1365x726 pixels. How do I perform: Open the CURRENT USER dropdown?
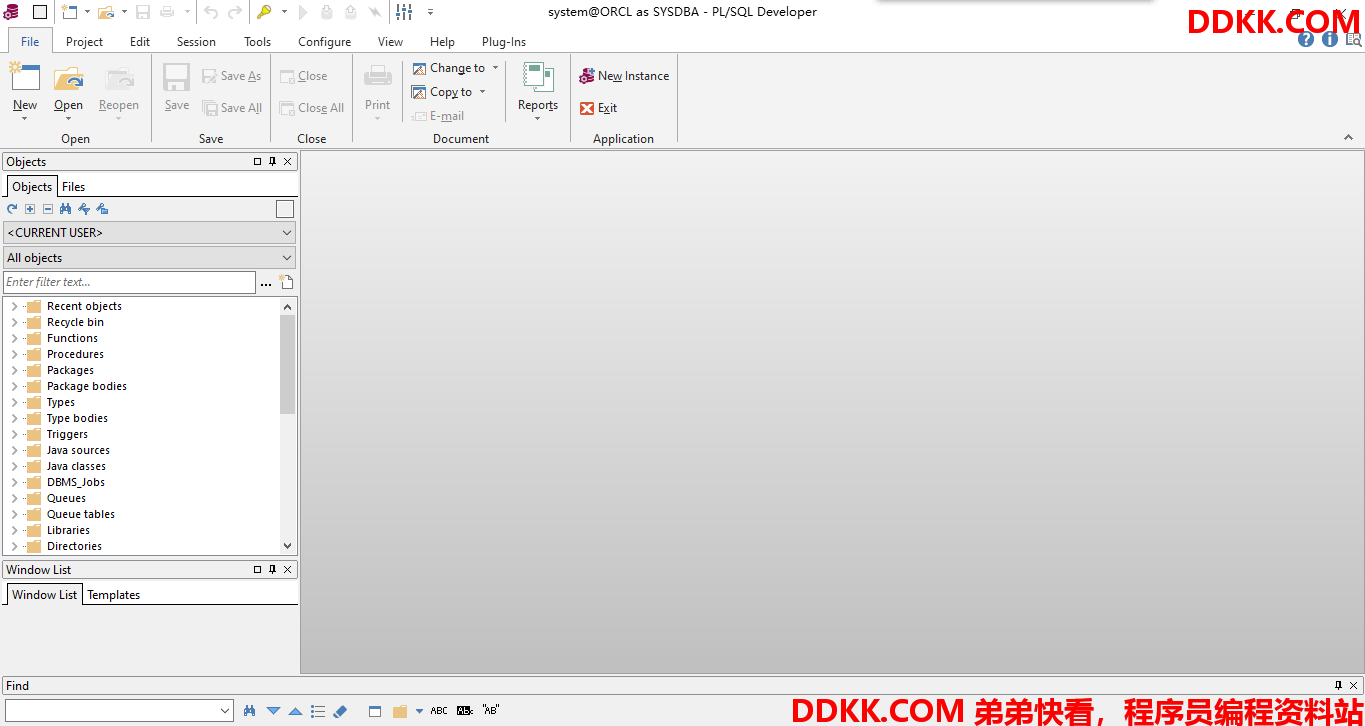tap(150, 232)
